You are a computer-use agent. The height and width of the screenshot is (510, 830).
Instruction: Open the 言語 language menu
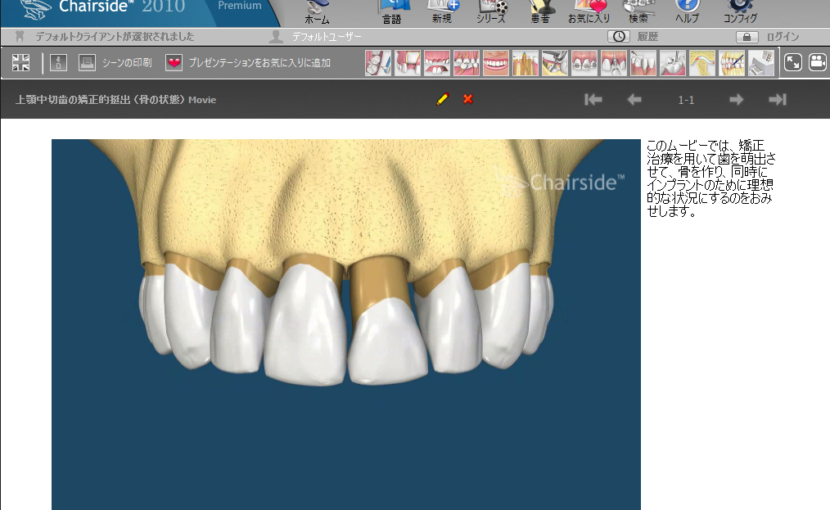(391, 11)
